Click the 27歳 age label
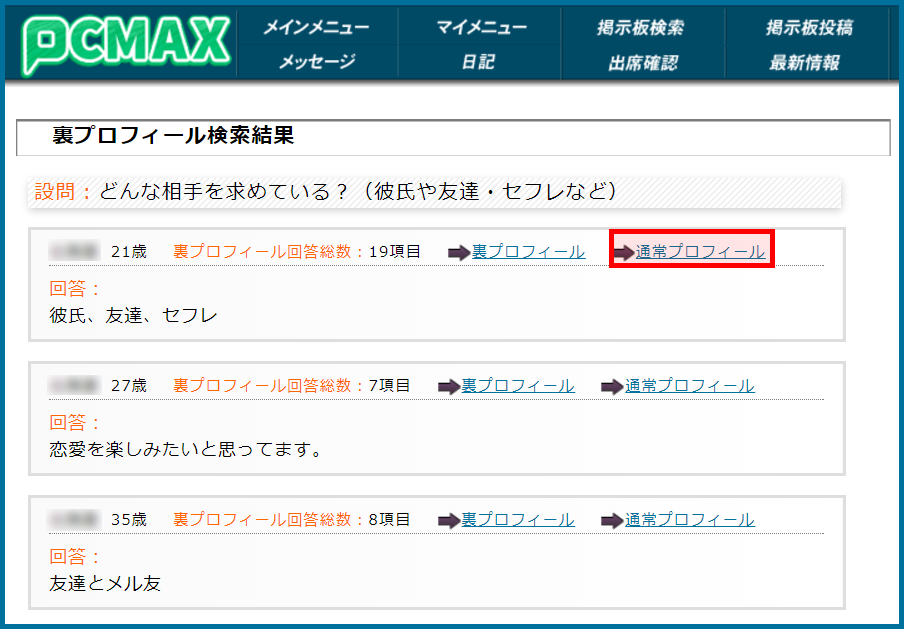 (x=129, y=385)
